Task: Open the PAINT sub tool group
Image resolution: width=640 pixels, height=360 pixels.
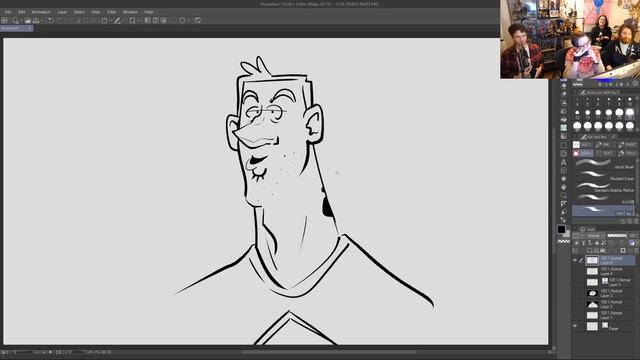Action: (627, 145)
